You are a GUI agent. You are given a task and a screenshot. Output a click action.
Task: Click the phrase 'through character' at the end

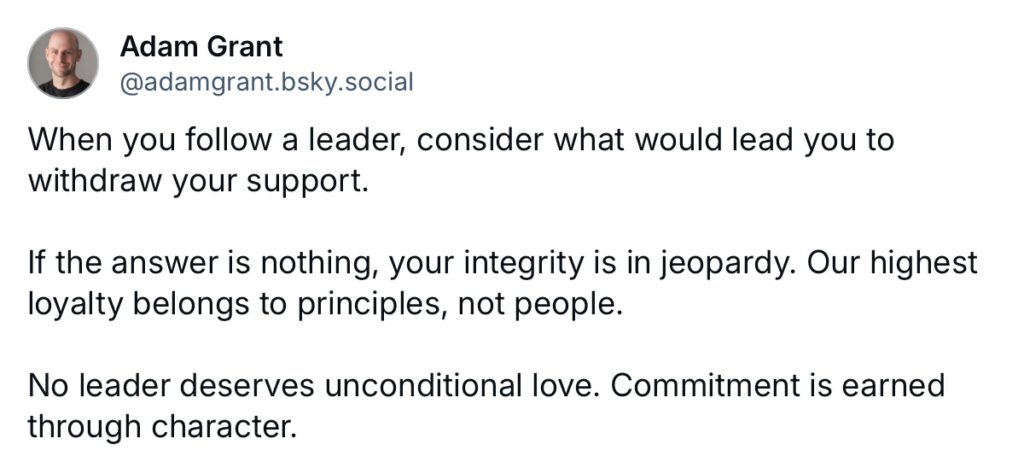[160, 428]
